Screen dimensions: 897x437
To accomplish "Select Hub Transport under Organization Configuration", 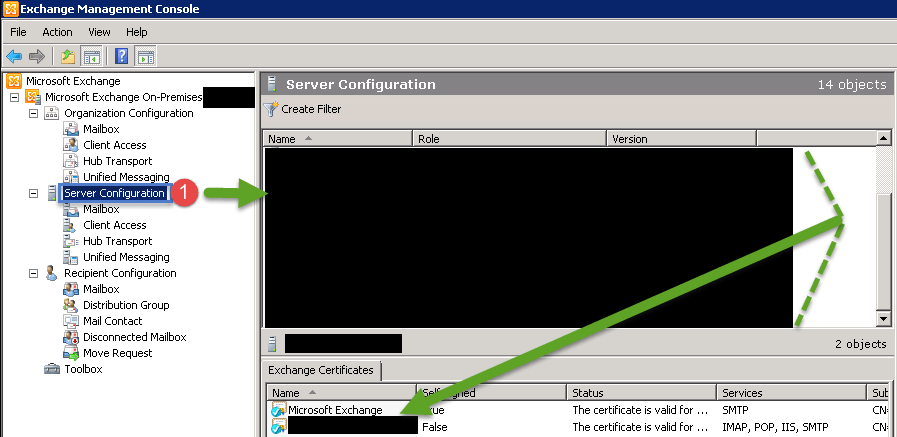I will (117, 161).
